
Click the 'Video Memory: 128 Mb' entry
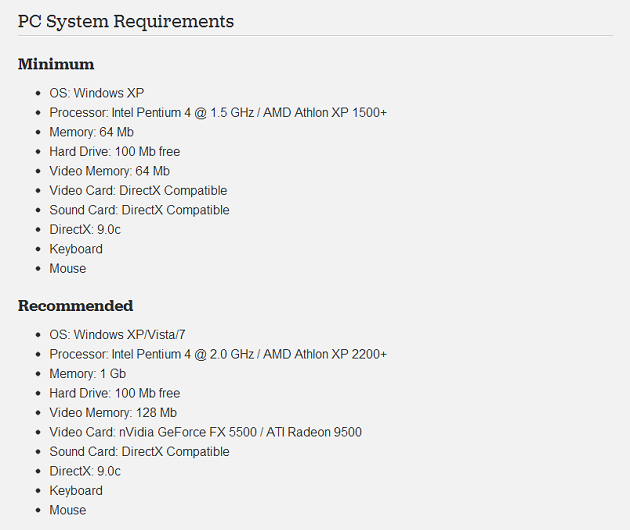[x=113, y=413]
